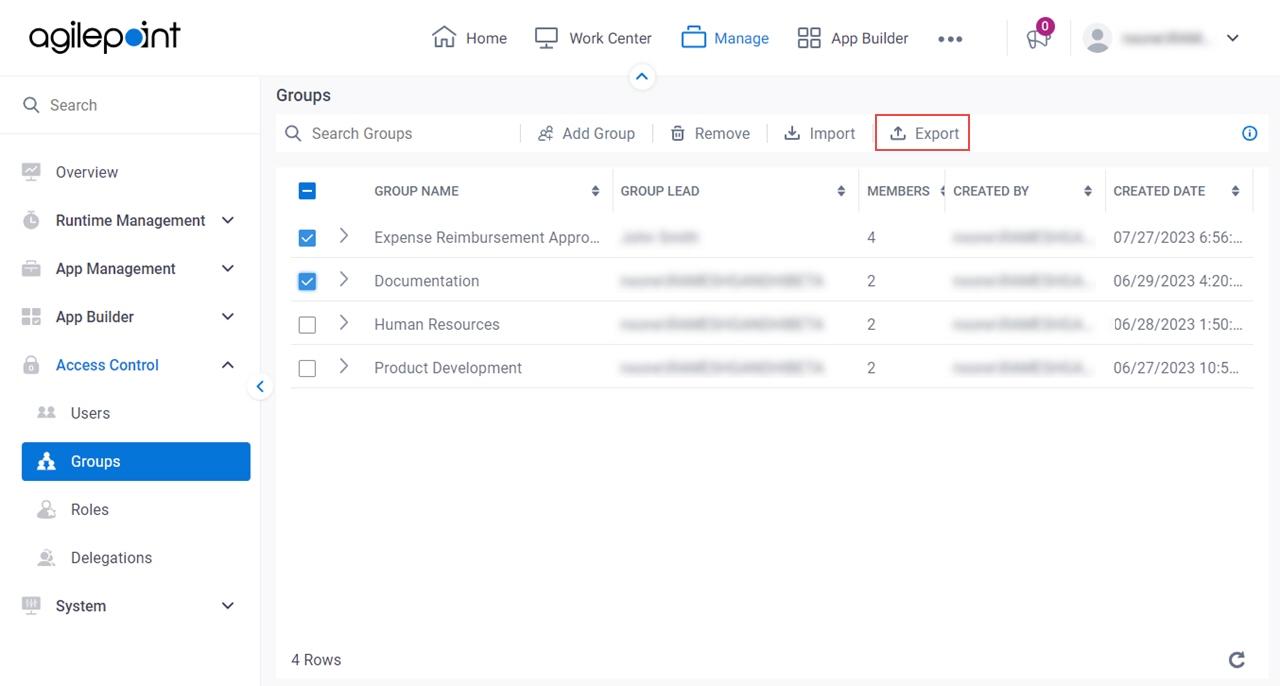Click the System sidebar icon
The height and width of the screenshot is (686, 1280).
[31, 605]
